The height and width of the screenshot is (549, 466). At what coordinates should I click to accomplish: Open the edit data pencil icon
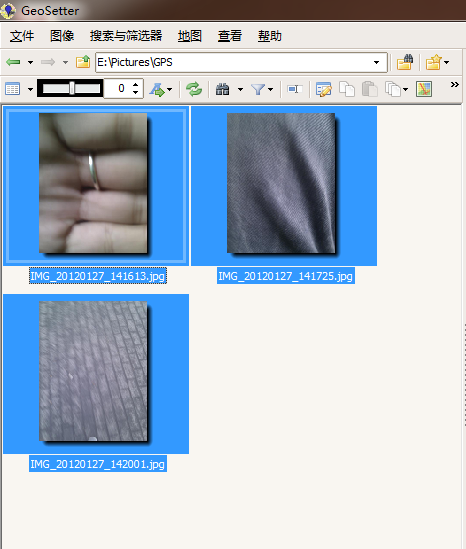324,89
